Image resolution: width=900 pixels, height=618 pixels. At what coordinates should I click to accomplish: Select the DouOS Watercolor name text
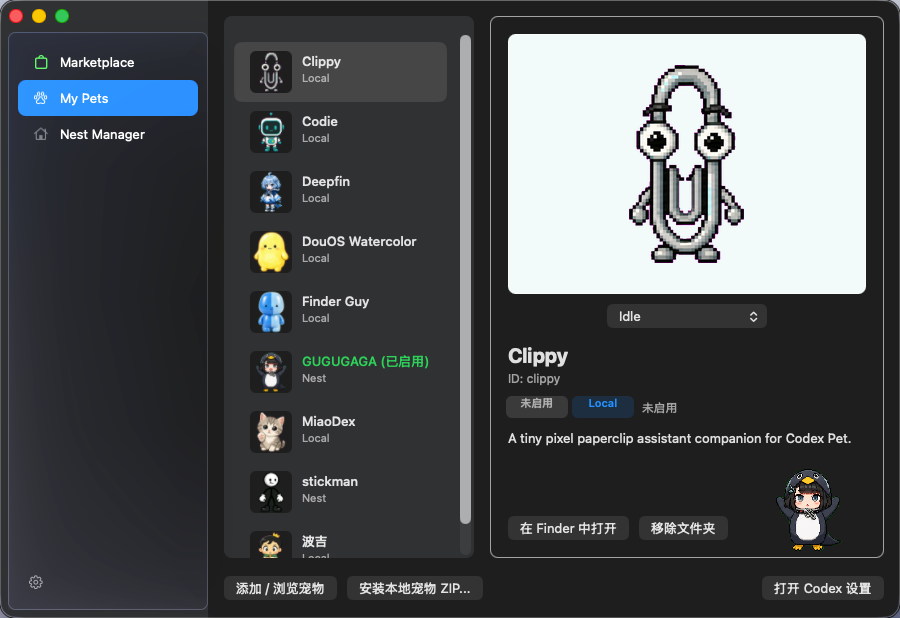(x=359, y=241)
